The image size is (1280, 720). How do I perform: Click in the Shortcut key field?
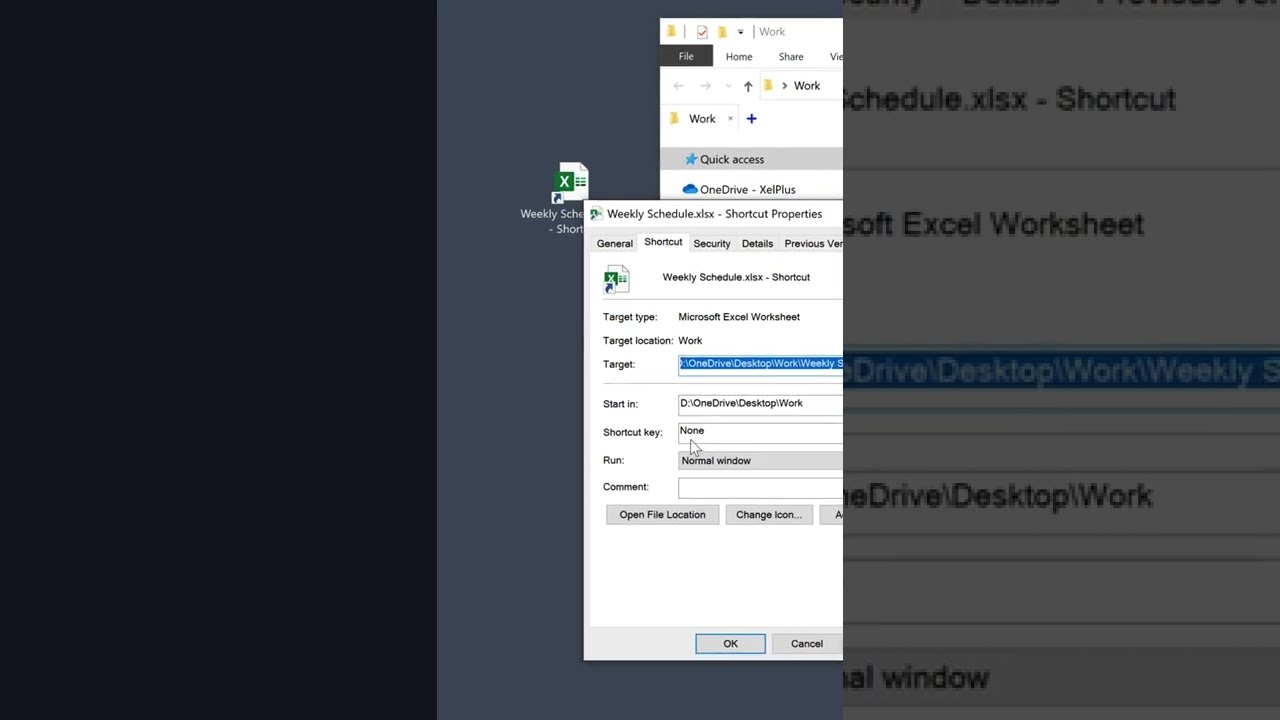pos(760,431)
